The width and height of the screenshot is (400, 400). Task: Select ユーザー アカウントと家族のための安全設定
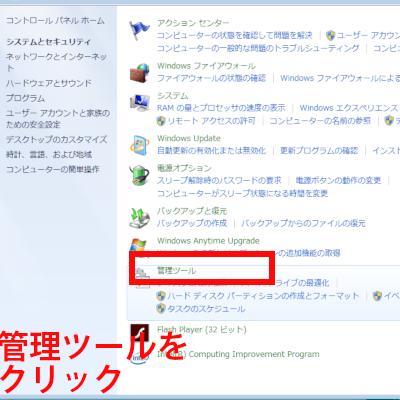point(58,119)
